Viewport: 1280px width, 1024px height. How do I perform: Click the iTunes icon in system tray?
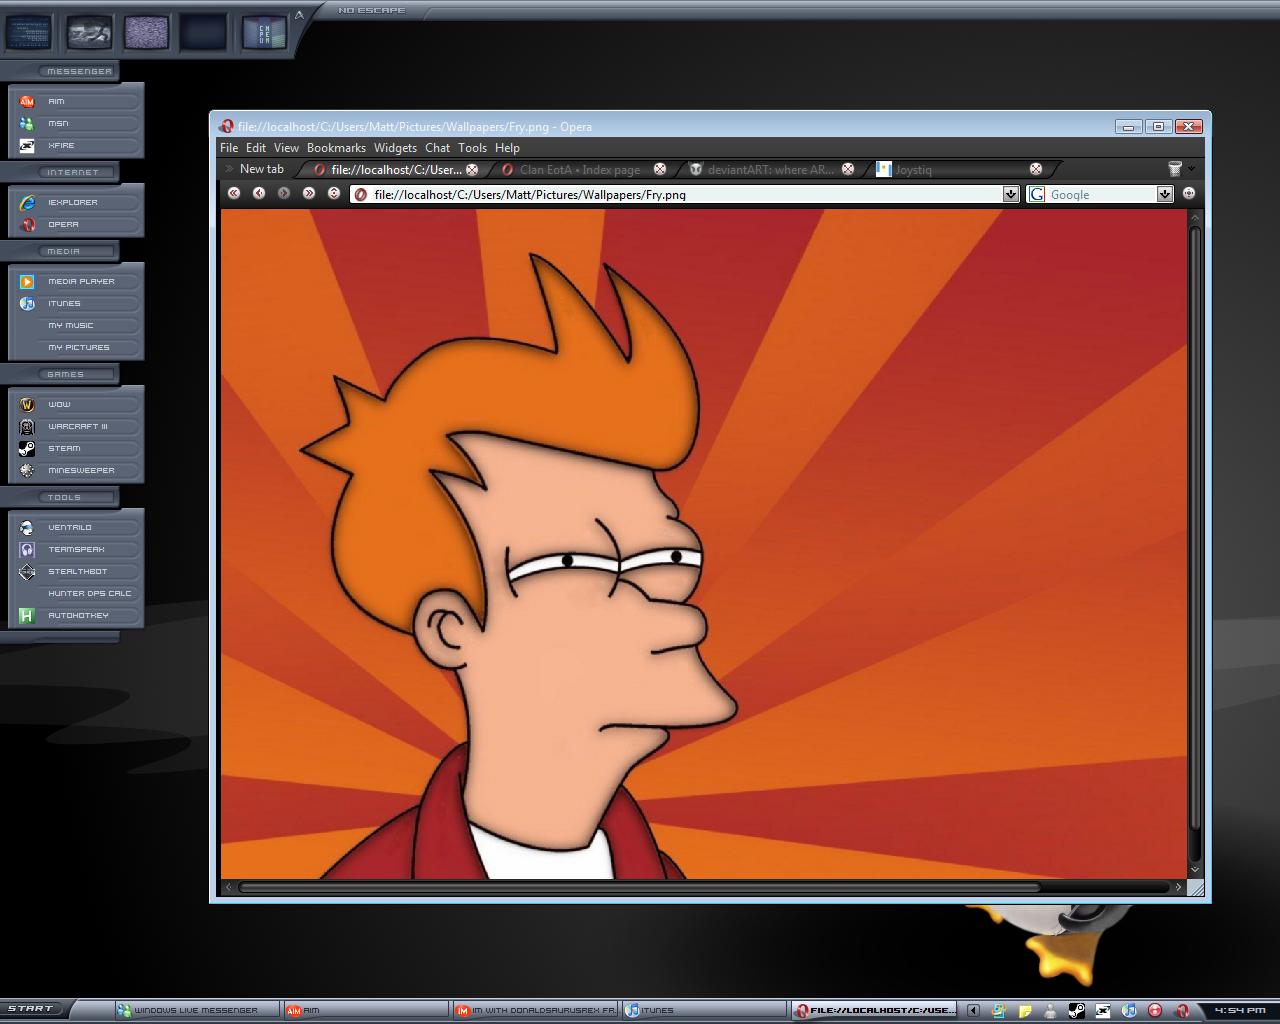tap(1129, 1010)
